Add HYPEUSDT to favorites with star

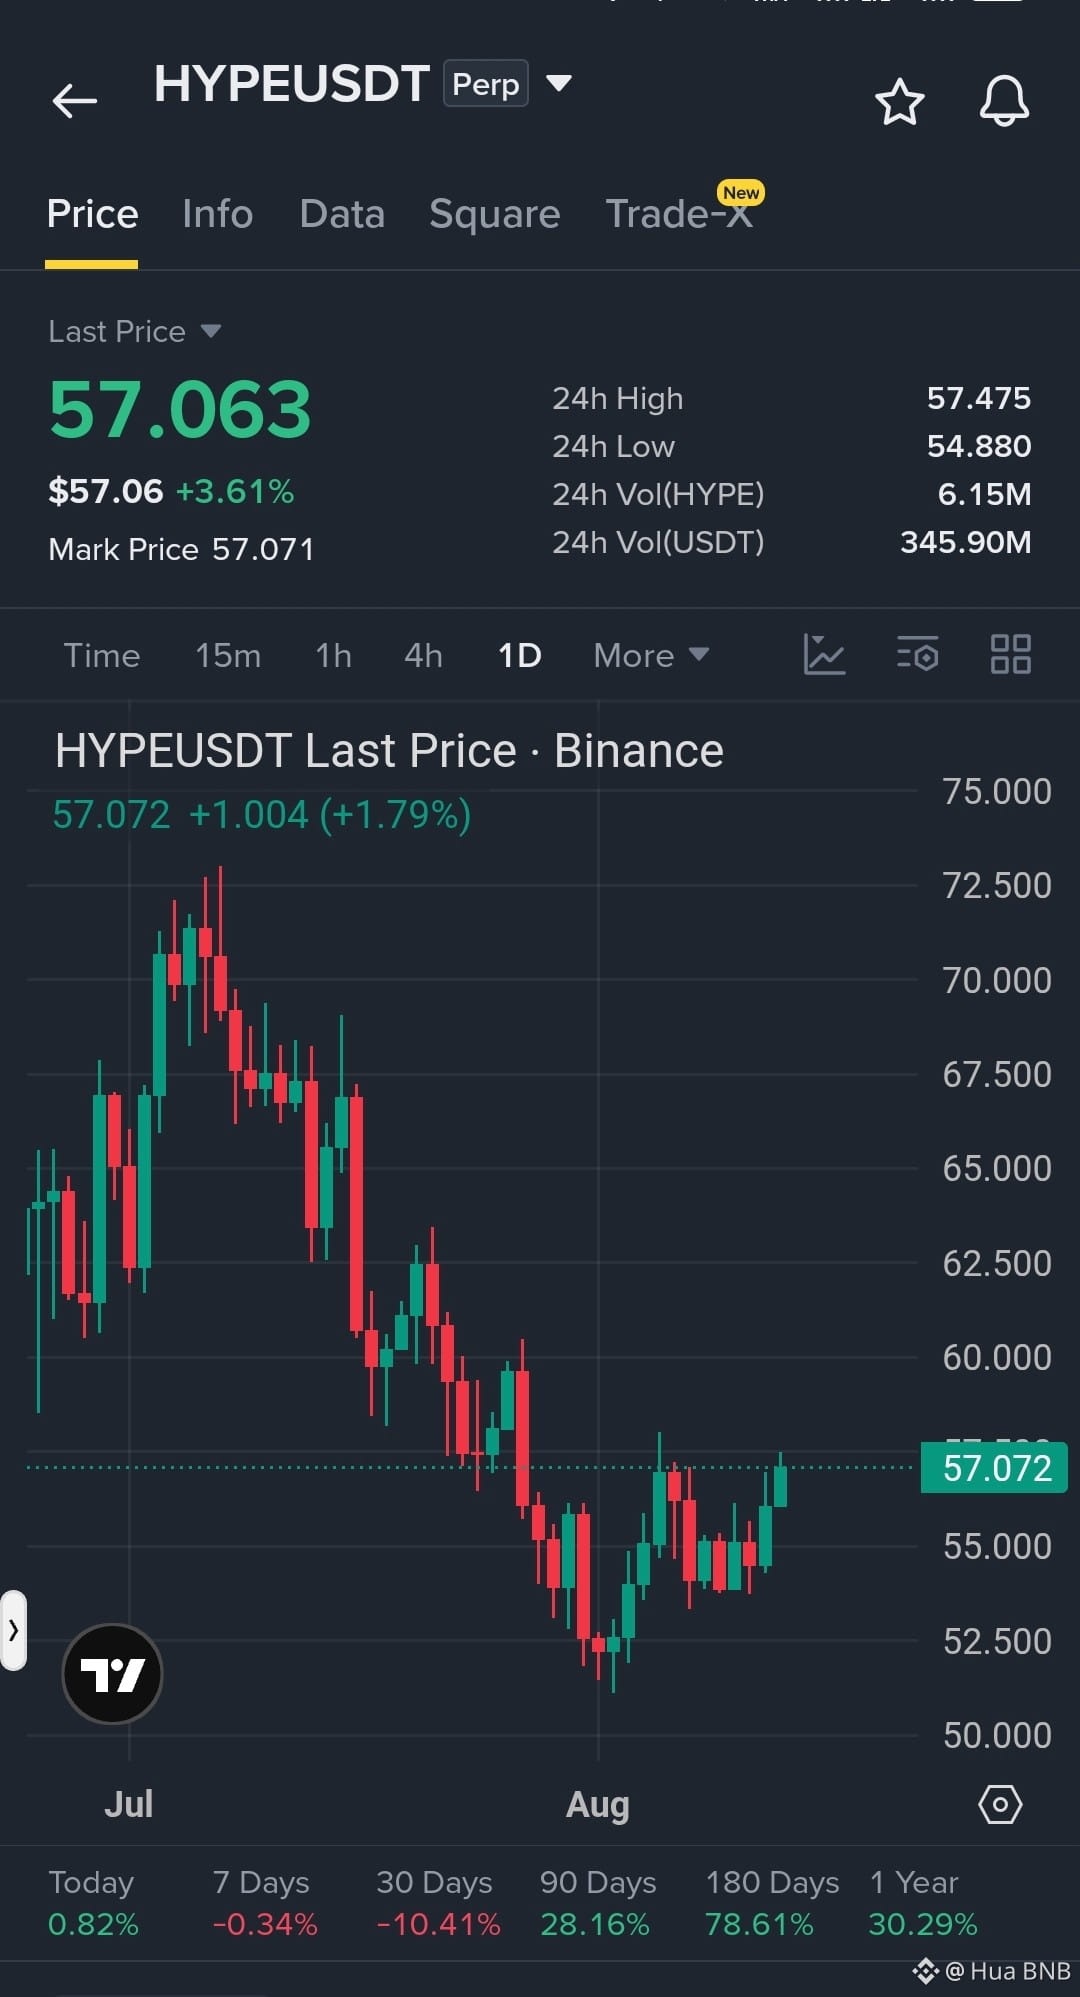click(899, 101)
